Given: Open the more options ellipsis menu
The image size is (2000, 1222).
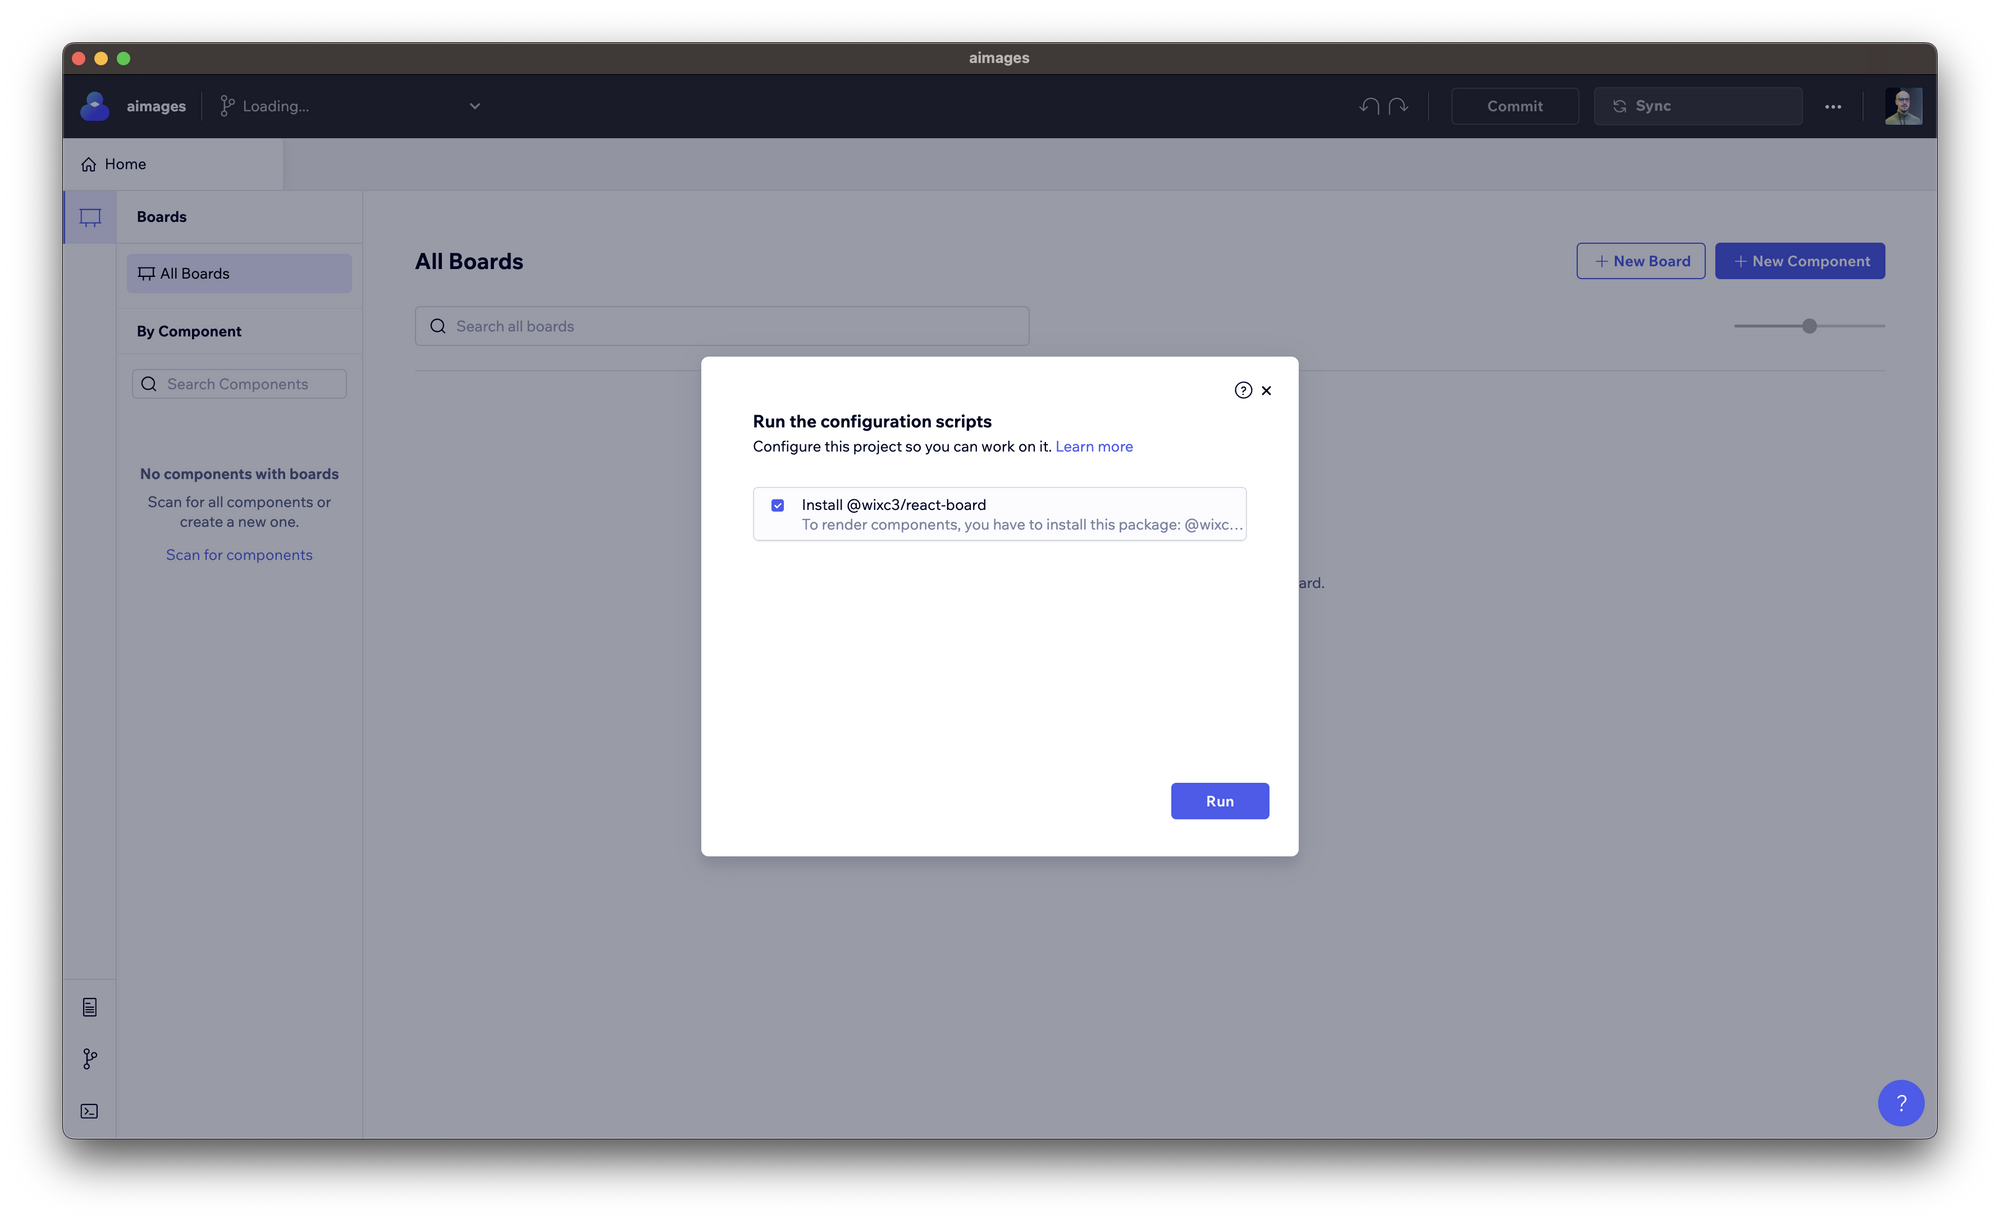Looking at the screenshot, I should click(x=1832, y=106).
